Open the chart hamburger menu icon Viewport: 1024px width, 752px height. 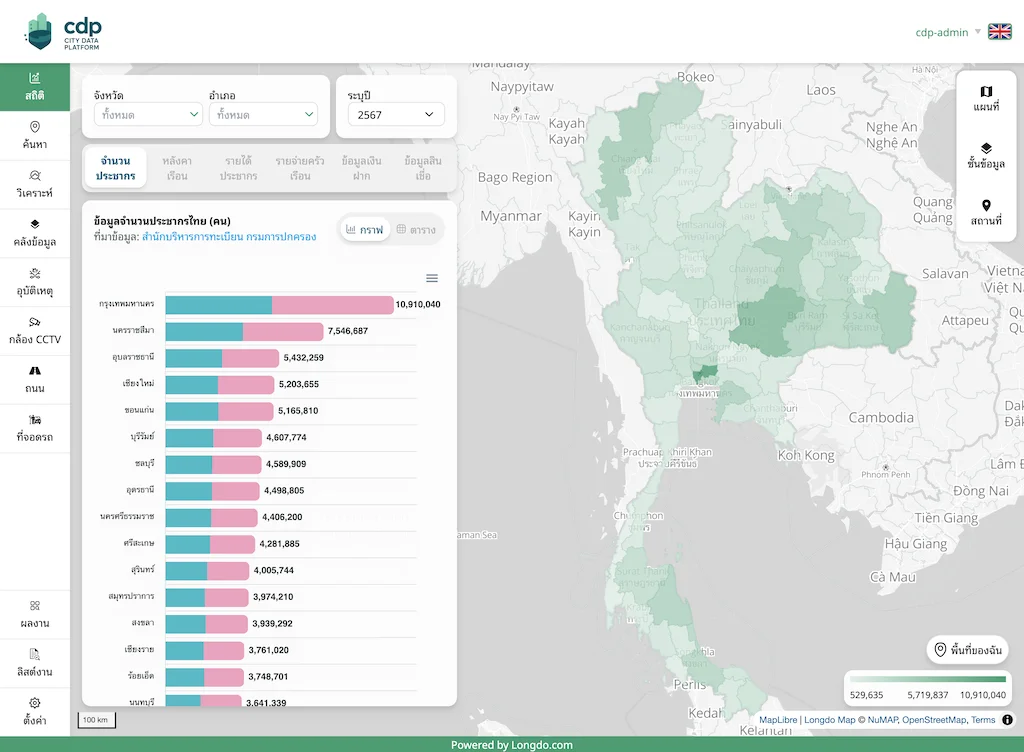[432, 278]
